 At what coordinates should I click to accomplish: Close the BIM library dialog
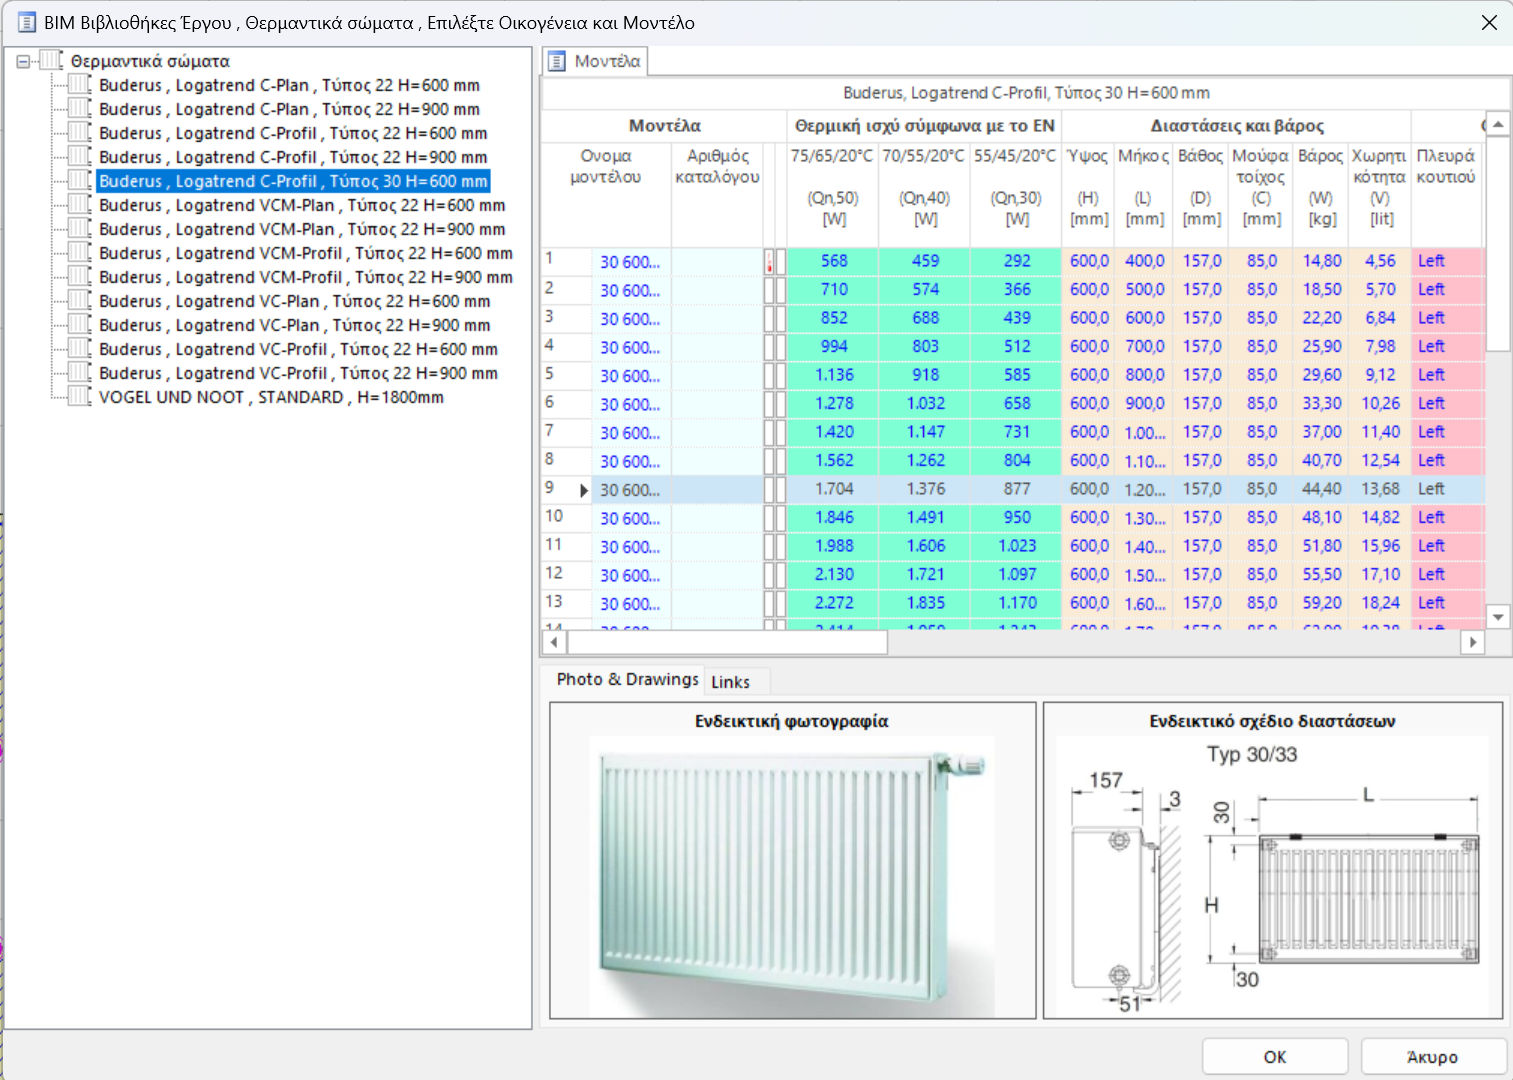pos(1489,22)
